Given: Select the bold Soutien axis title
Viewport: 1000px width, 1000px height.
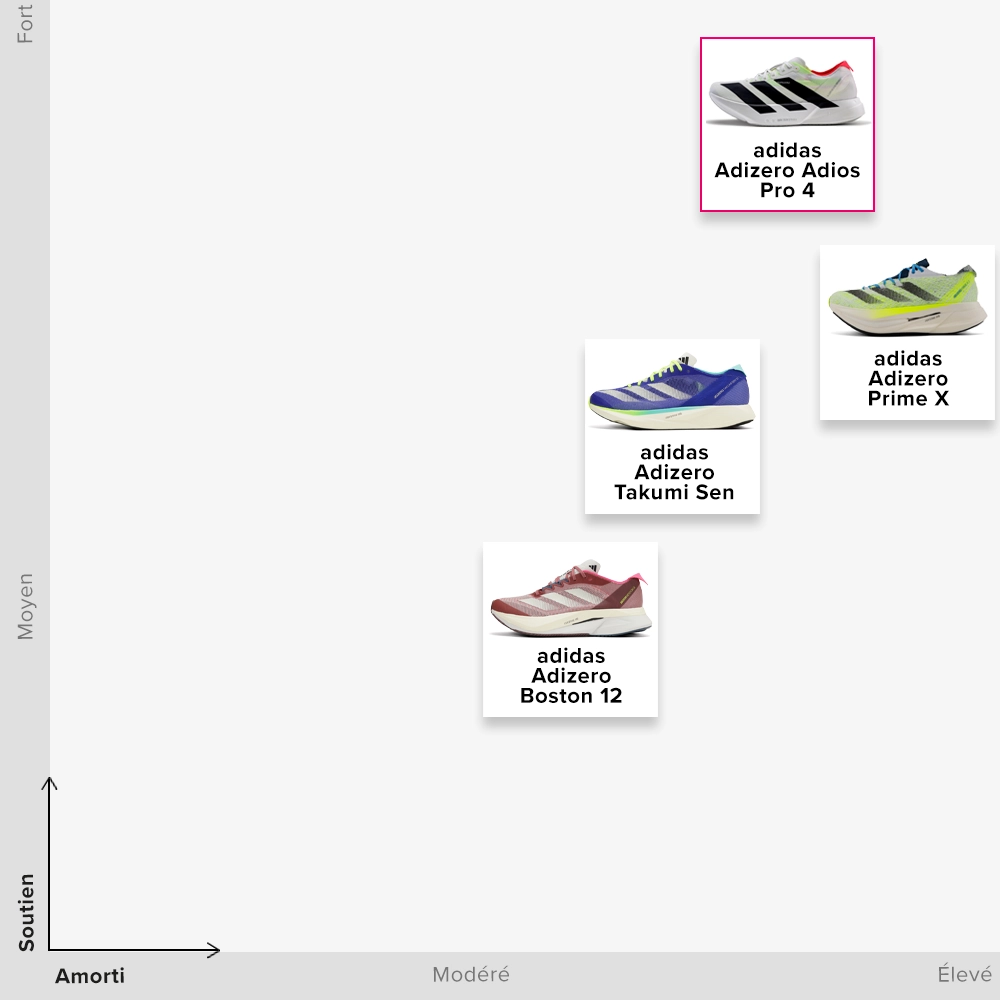Looking at the screenshot, I should [x=26, y=912].
